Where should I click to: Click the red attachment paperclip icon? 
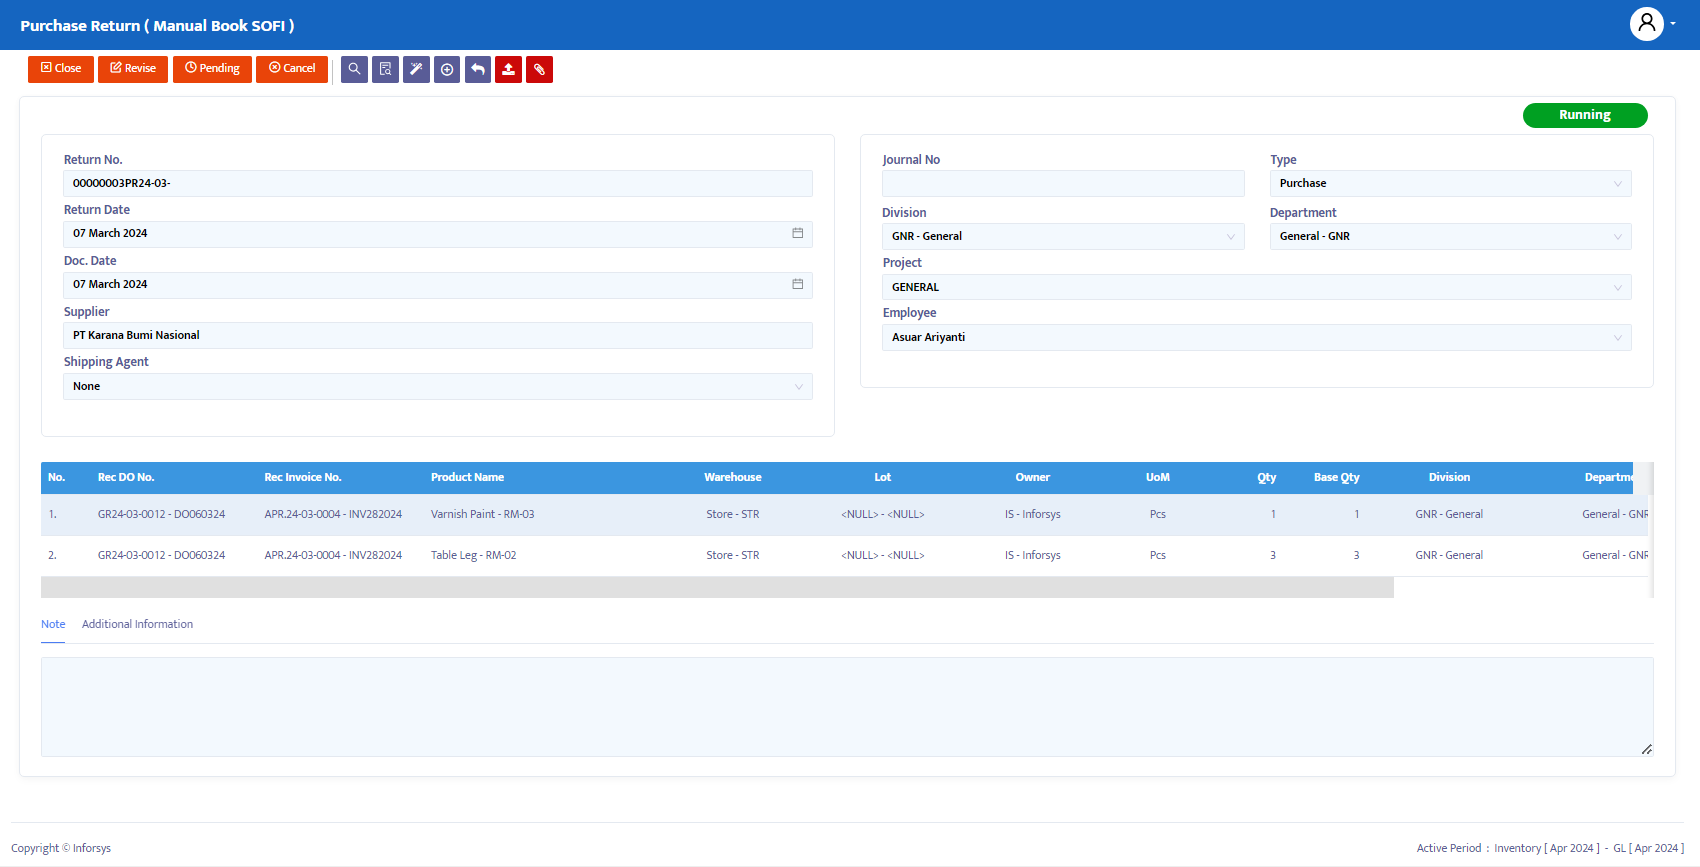click(x=540, y=69)
